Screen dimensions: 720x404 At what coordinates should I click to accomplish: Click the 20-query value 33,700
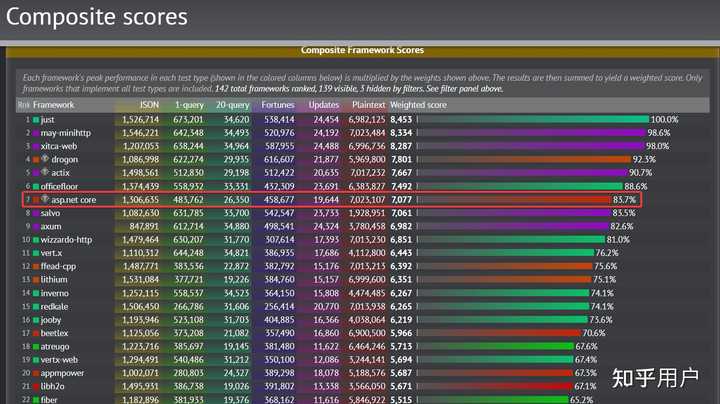coord(236,213)
